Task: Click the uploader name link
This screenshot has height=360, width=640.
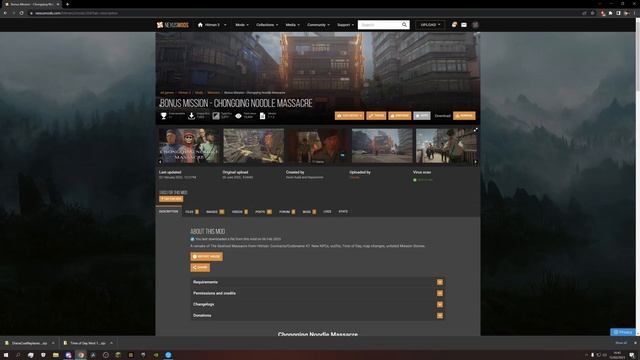Action: click(354, 178)
